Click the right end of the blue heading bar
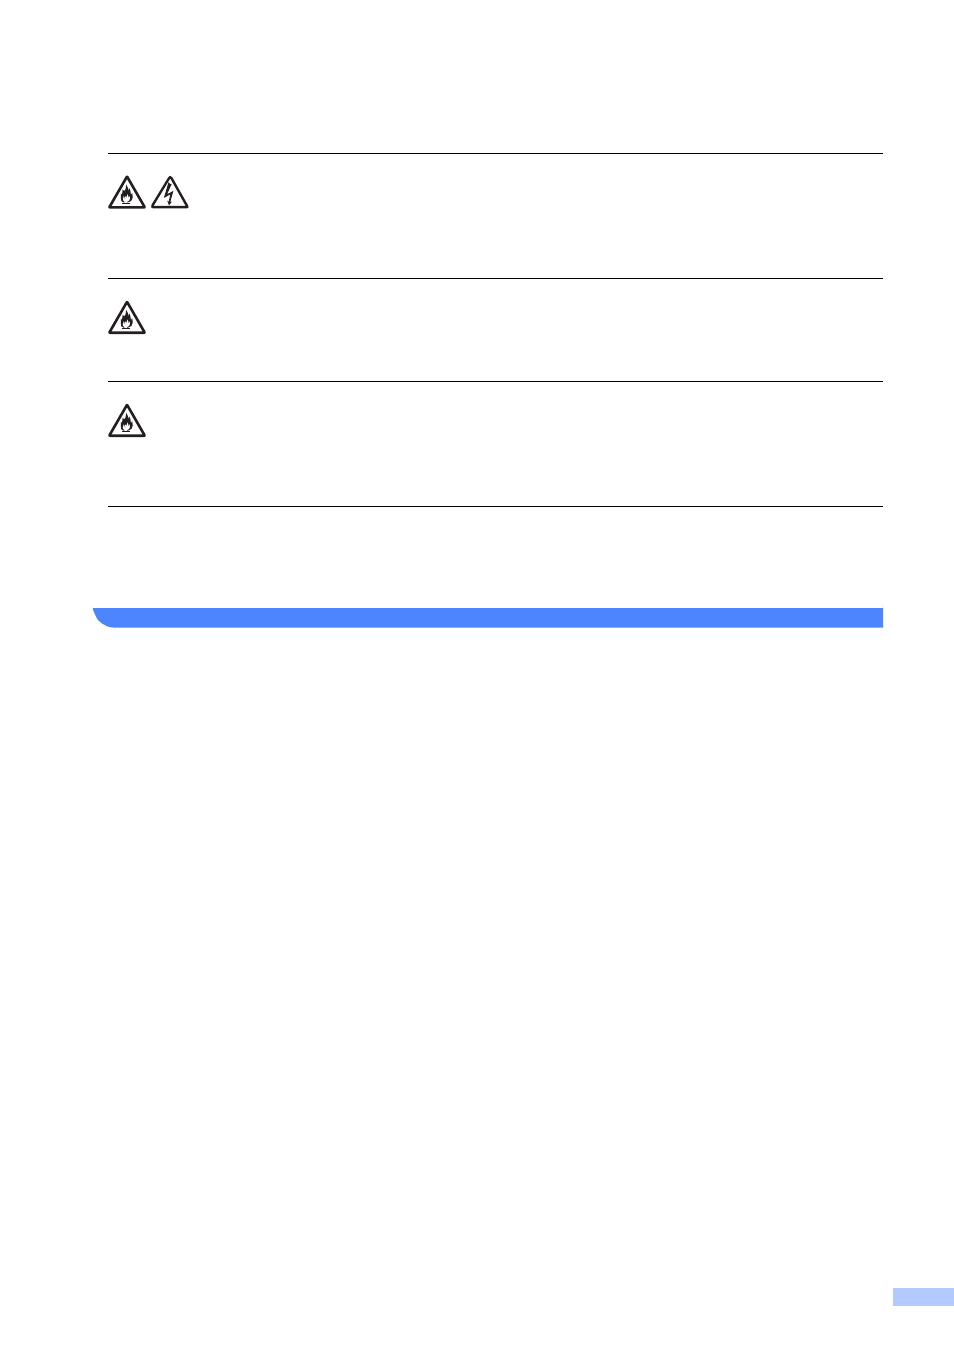 874,617
